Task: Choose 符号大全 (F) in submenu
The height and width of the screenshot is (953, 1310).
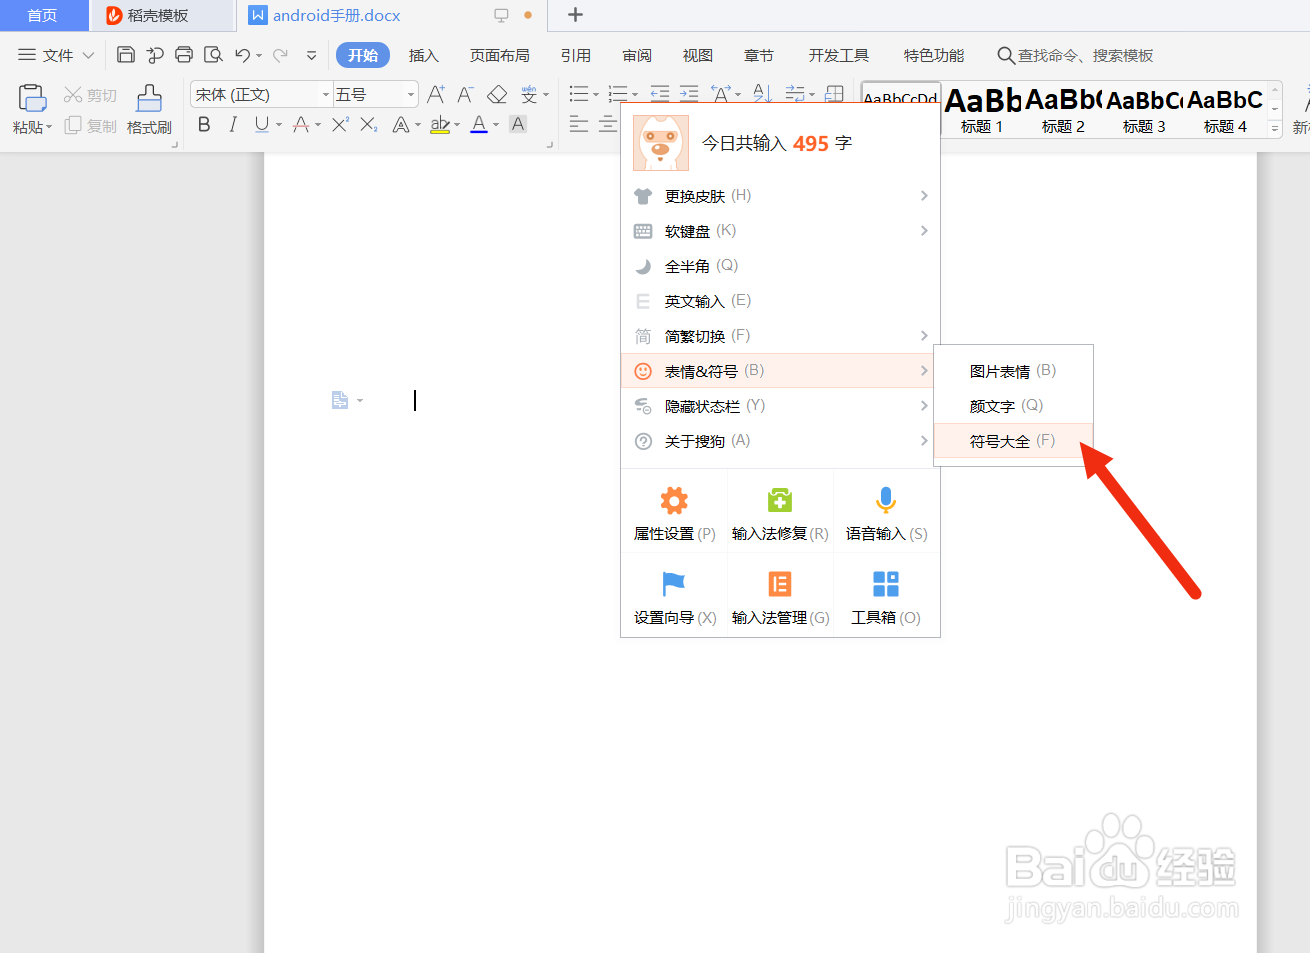Action: 1013,441
